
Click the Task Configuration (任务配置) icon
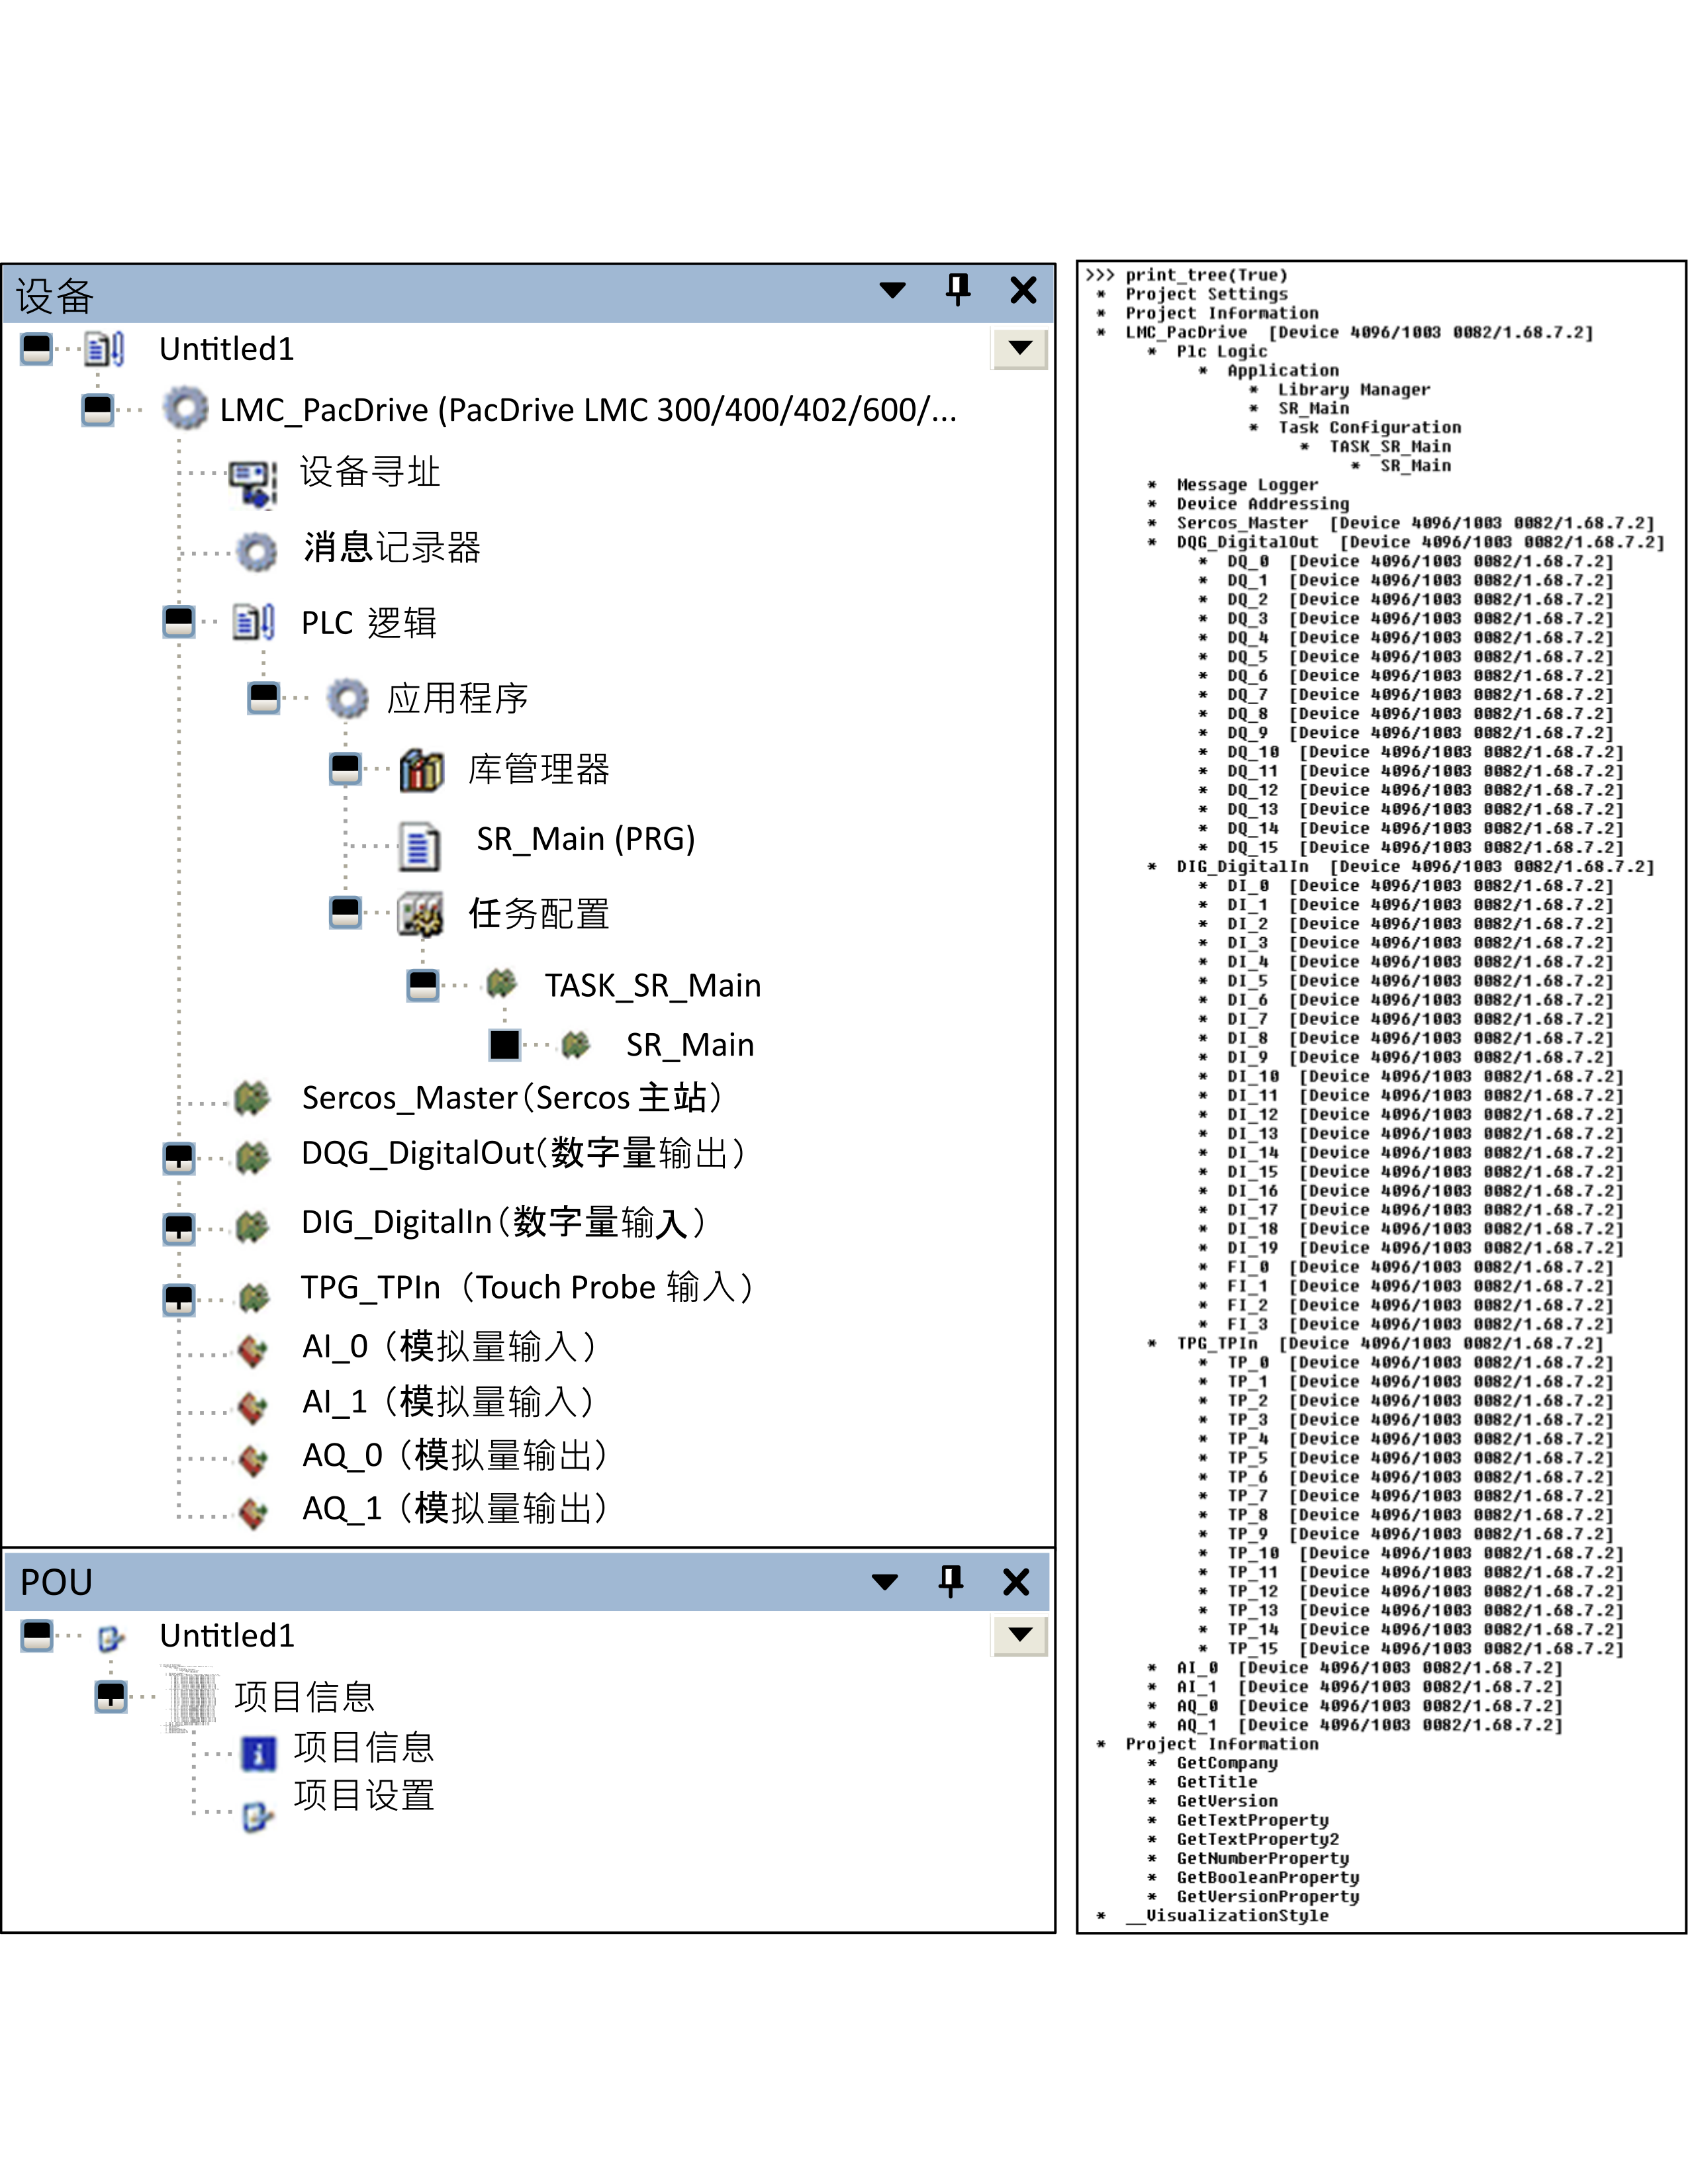(420, 913)
